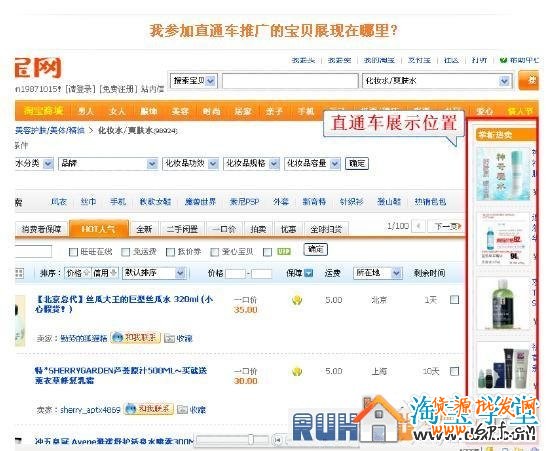
Task: Switch to the 二手闲置 tab
Action: pos(182,229)
